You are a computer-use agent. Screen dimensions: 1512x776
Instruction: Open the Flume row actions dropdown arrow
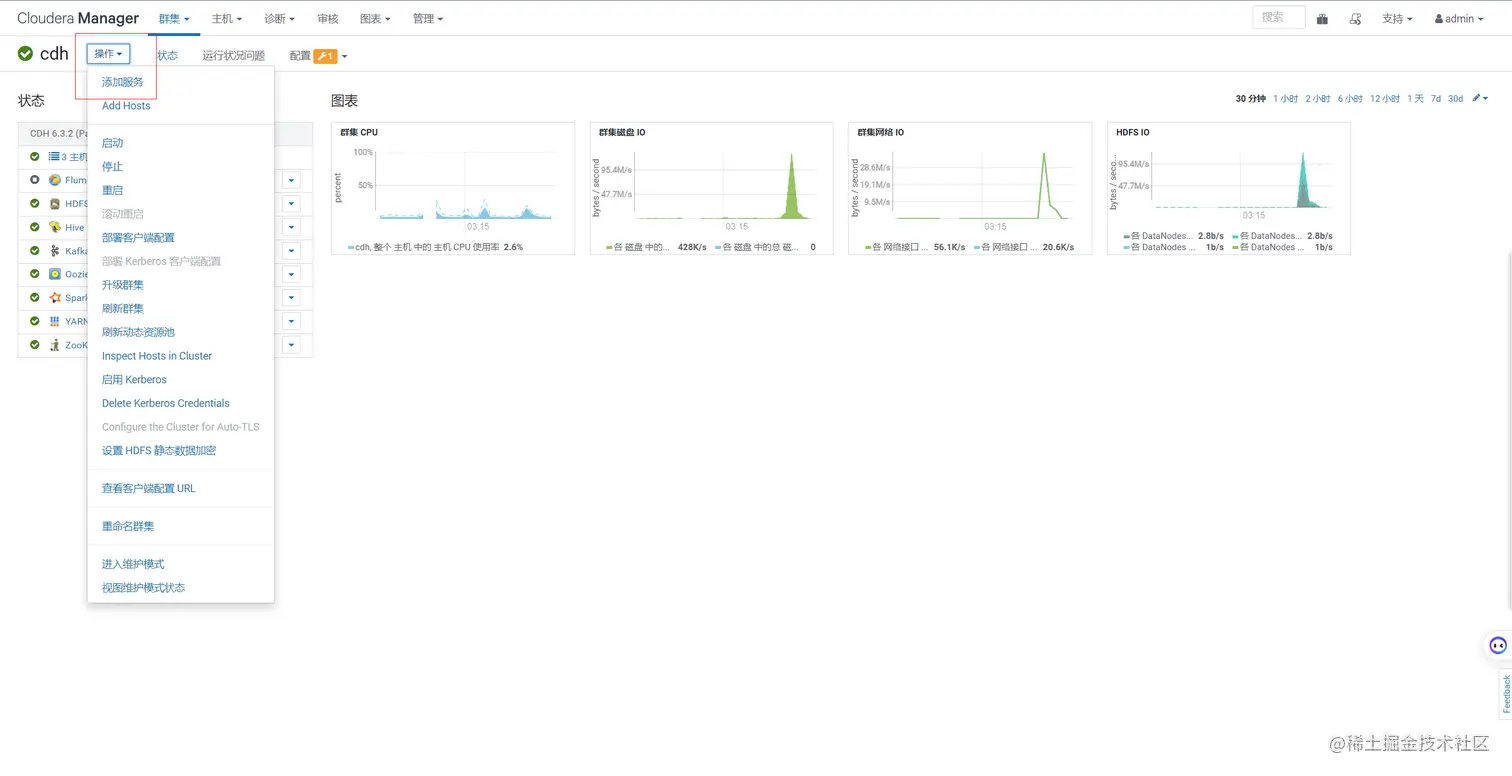click(291, 180)
